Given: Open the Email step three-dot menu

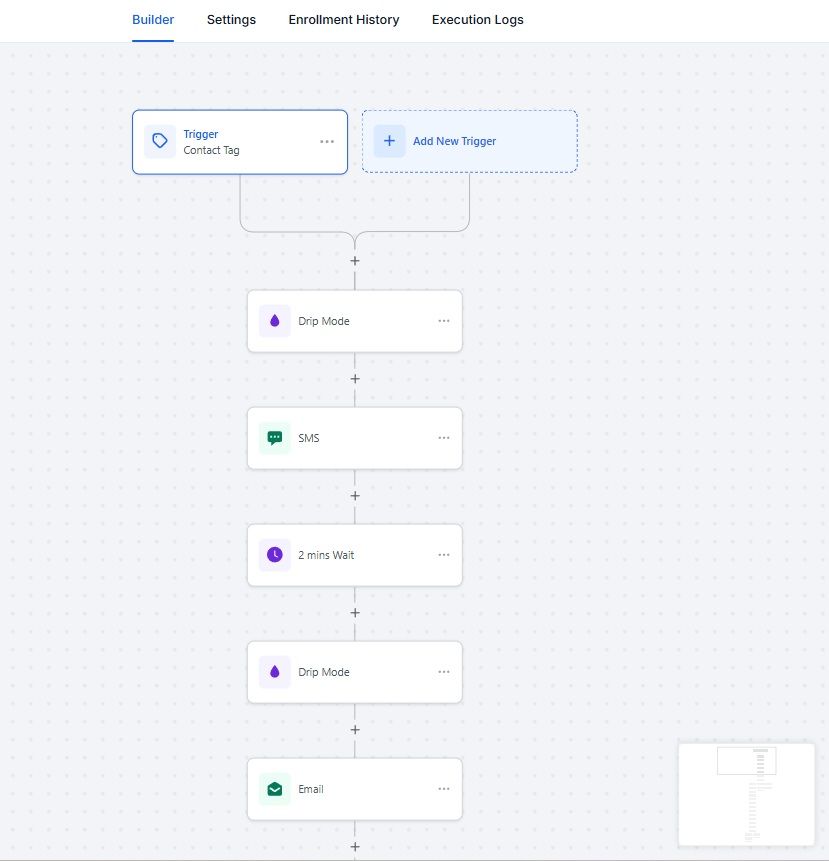Looking at the screenshot, I should click(444, 789).
